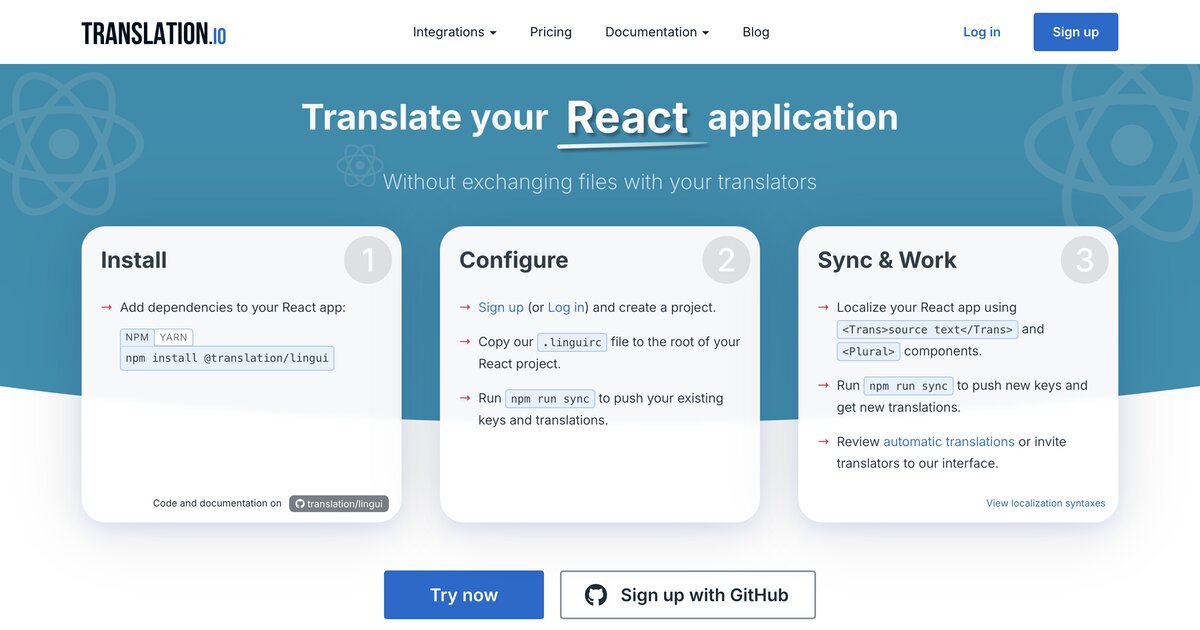Viewport: 1200px width, 630px height.
Task: Click the Translation.io logo
Action: click(154, 33)
